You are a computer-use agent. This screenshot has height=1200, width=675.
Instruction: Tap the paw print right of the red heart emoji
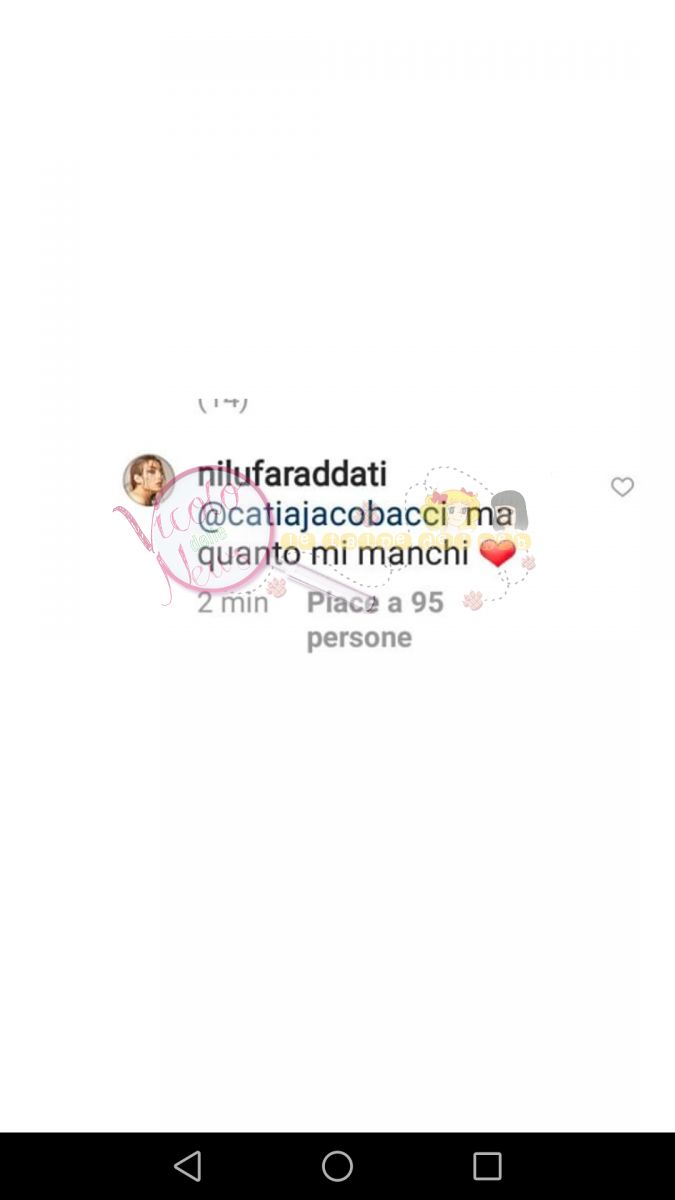click(x=528, y=562)
